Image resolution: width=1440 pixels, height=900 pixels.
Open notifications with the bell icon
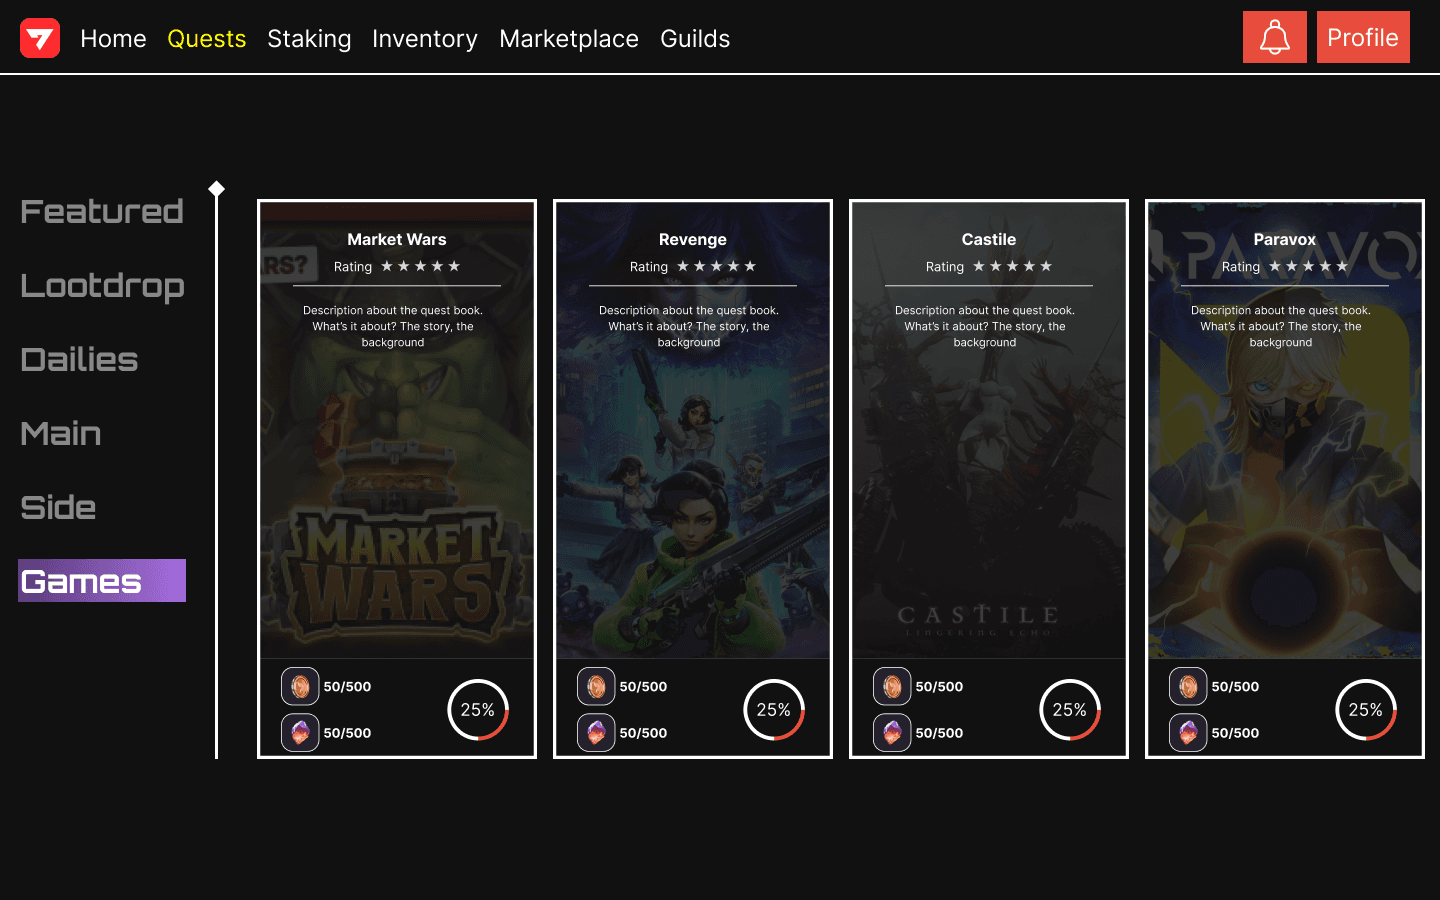[1274, 37]
